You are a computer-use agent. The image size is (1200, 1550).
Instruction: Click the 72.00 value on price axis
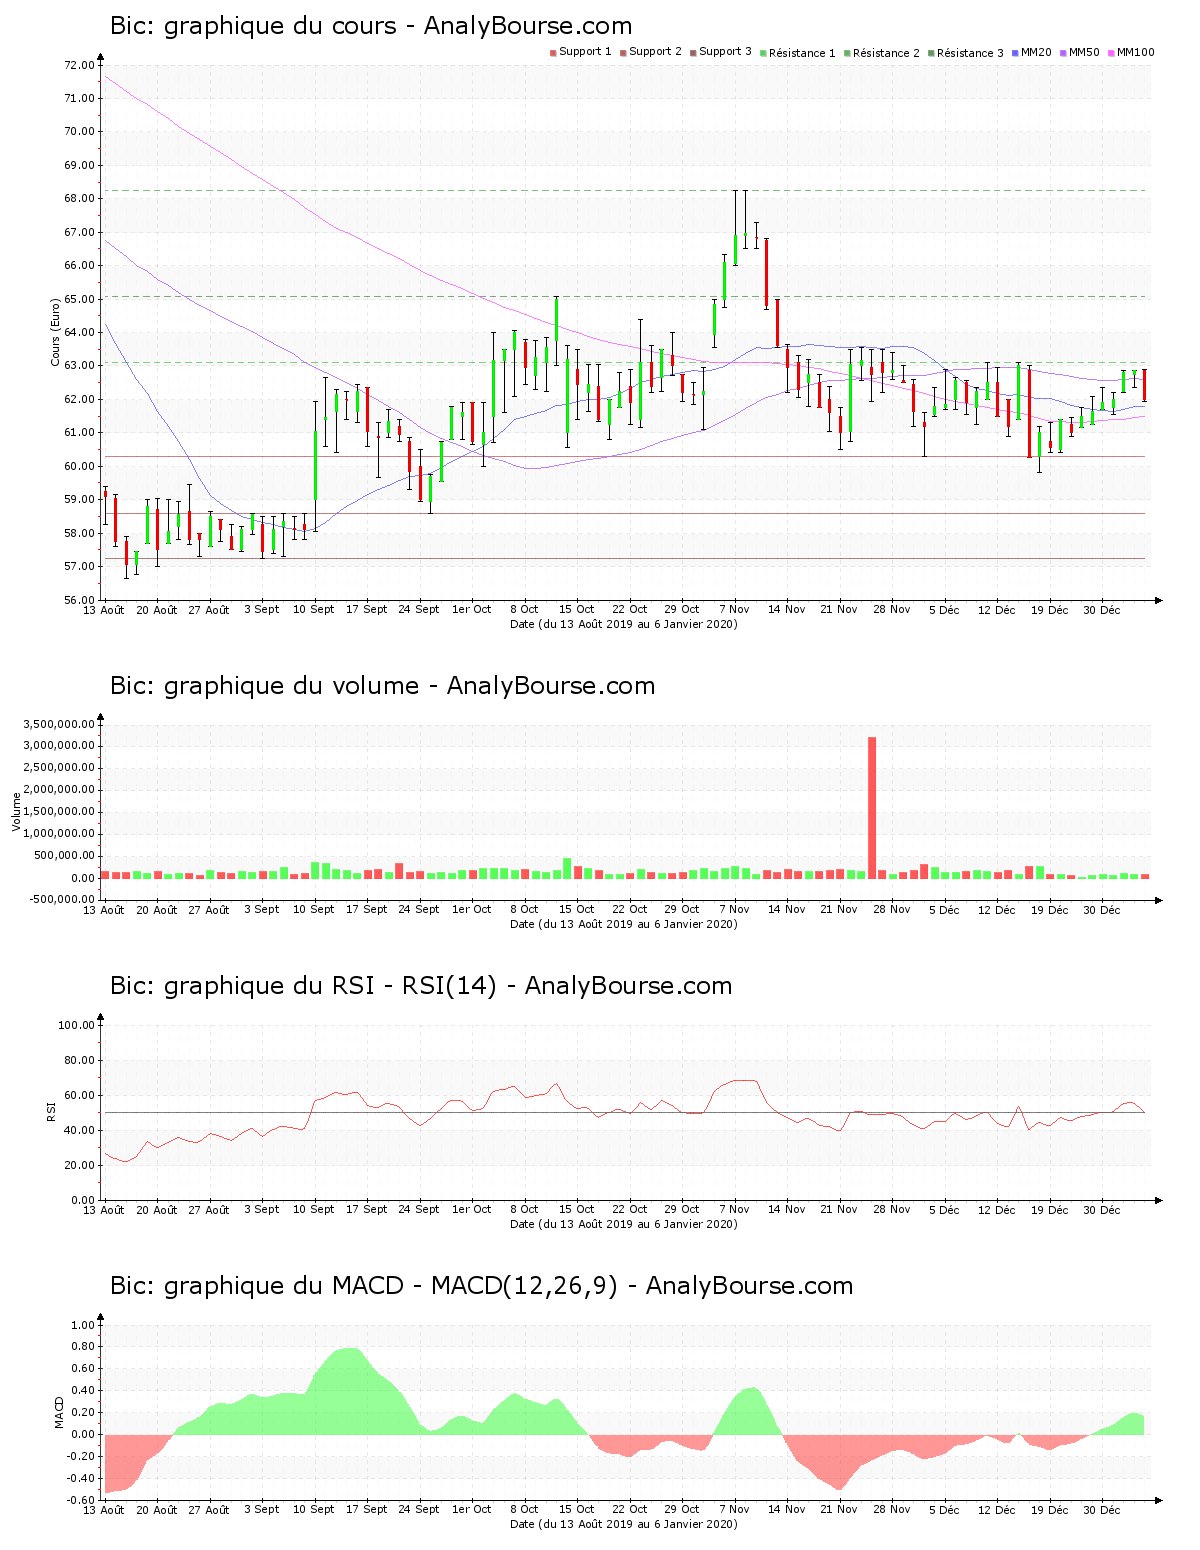coord(79,65)
